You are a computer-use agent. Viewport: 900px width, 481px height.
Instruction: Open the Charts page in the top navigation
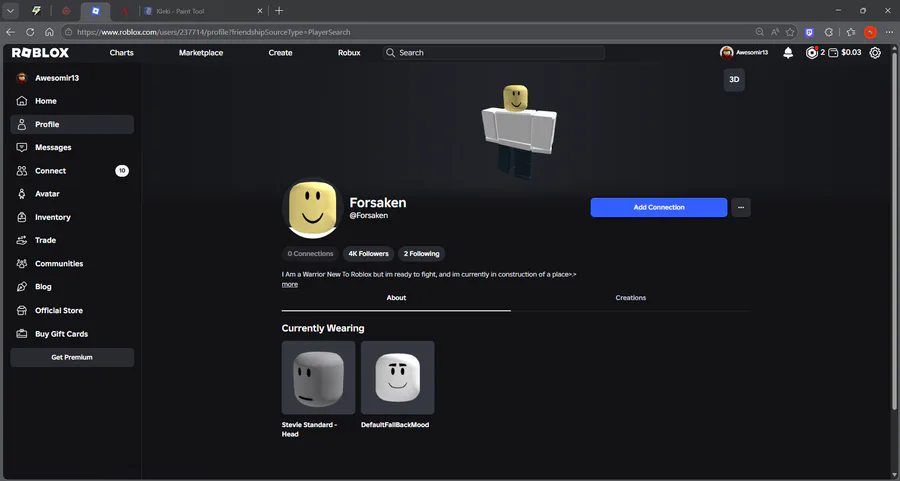[122, 53]
